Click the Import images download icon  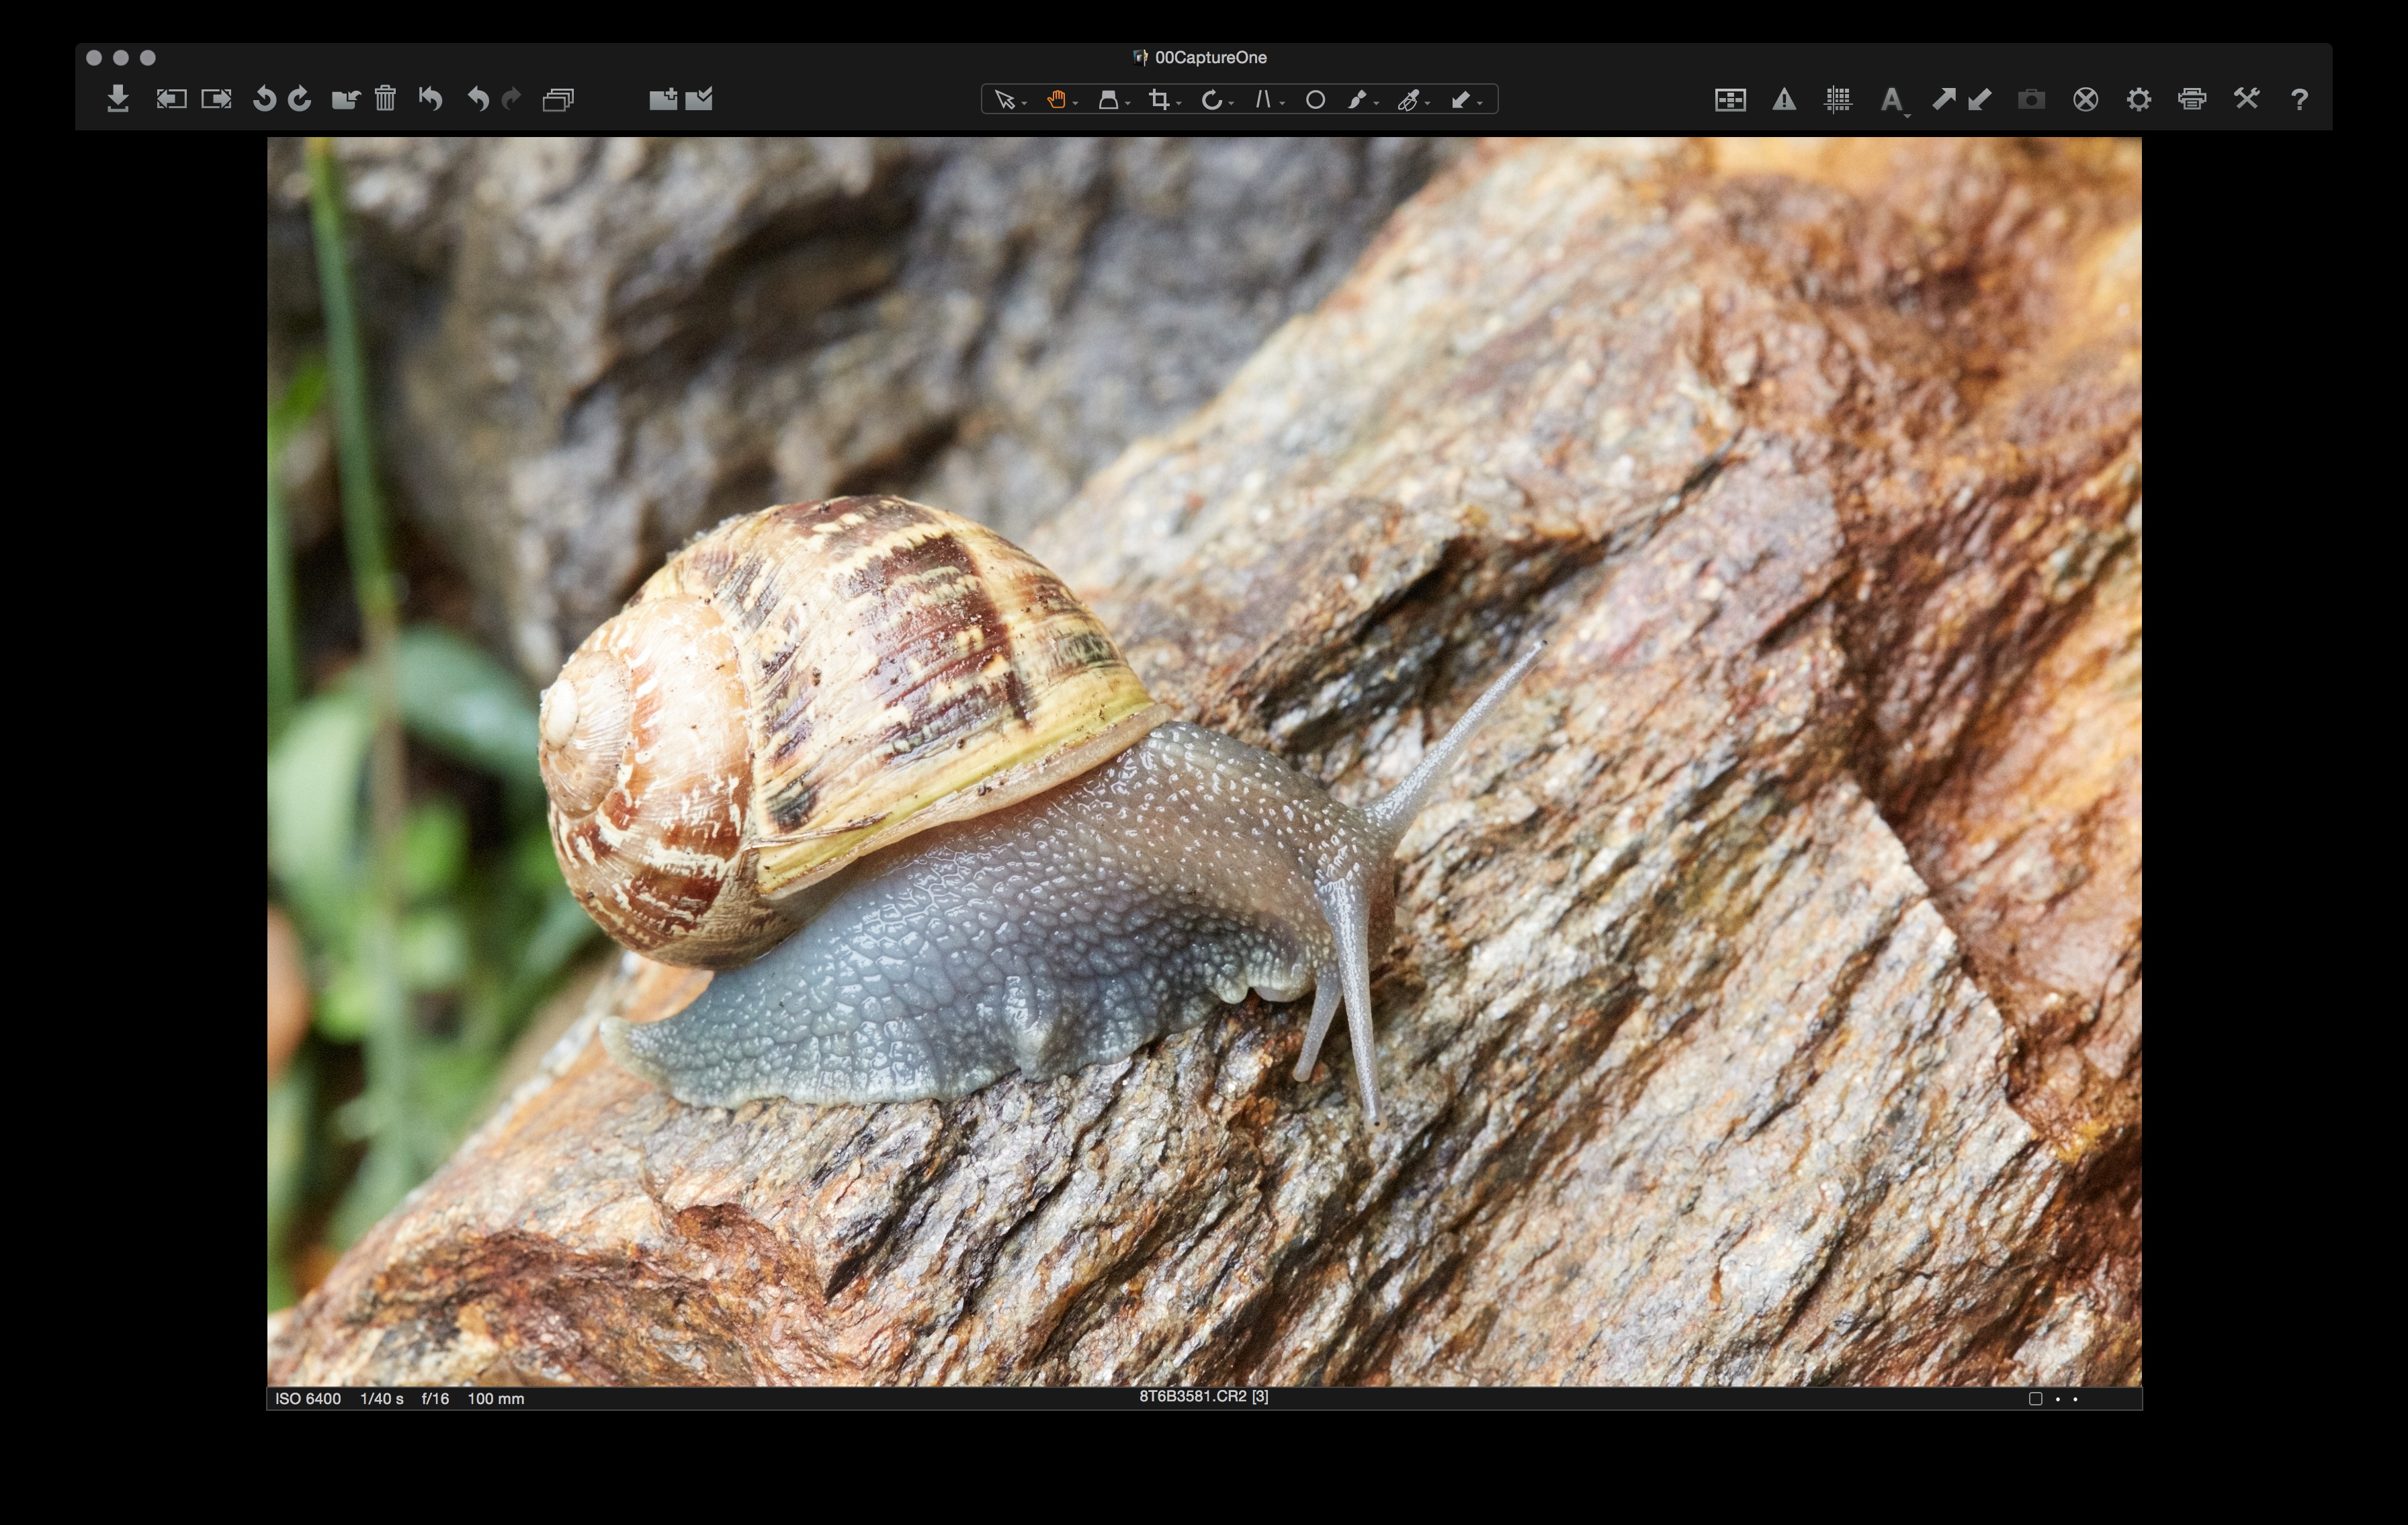pyautogui.click(x=118, y=99)
